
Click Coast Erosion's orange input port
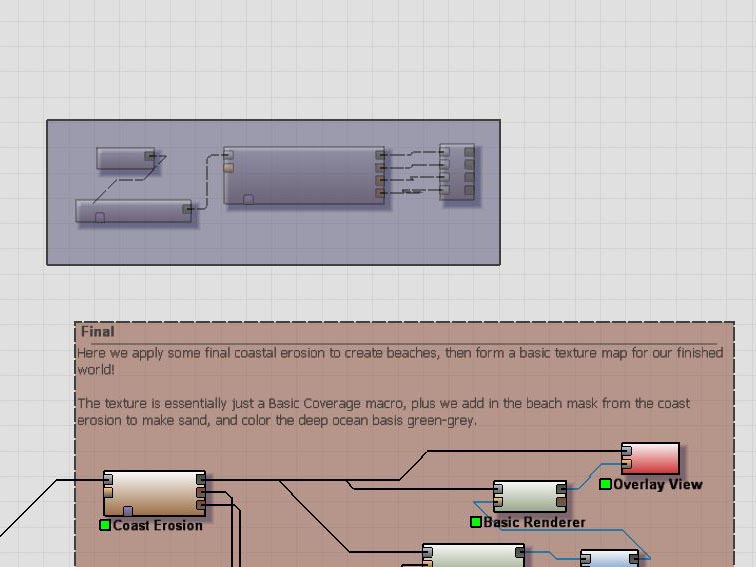pos(108,492)
